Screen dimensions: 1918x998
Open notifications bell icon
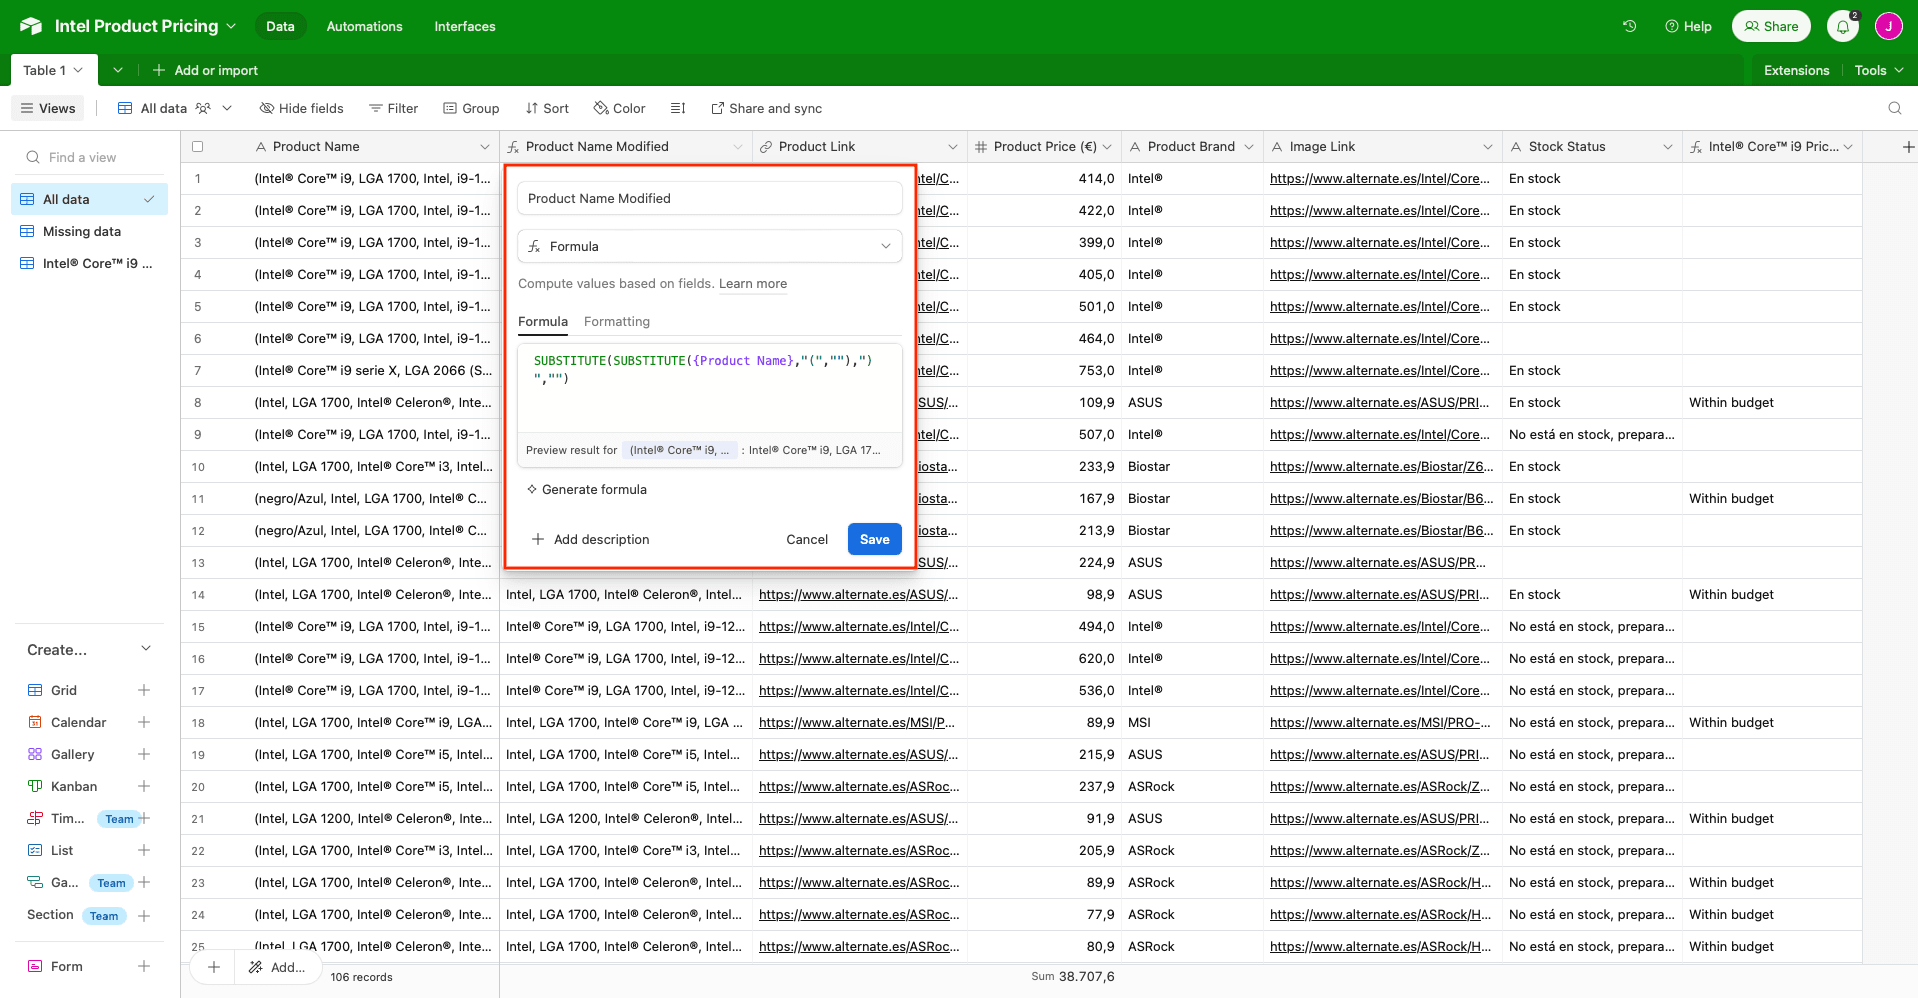[1843, 27]
